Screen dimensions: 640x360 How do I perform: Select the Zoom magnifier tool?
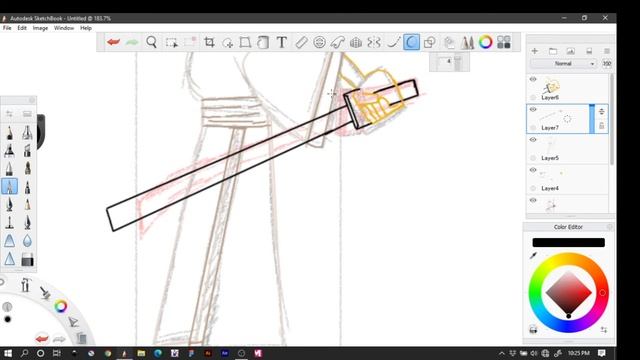(151, 42)
